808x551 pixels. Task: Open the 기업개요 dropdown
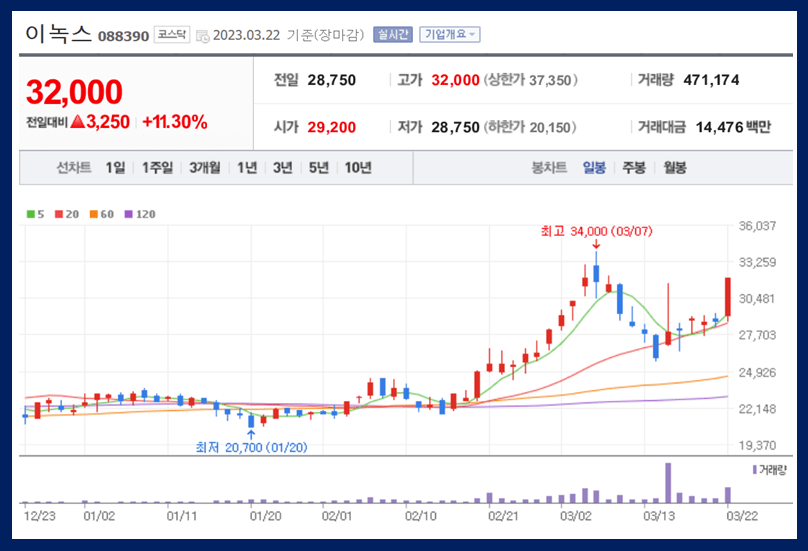click(450, 35)
